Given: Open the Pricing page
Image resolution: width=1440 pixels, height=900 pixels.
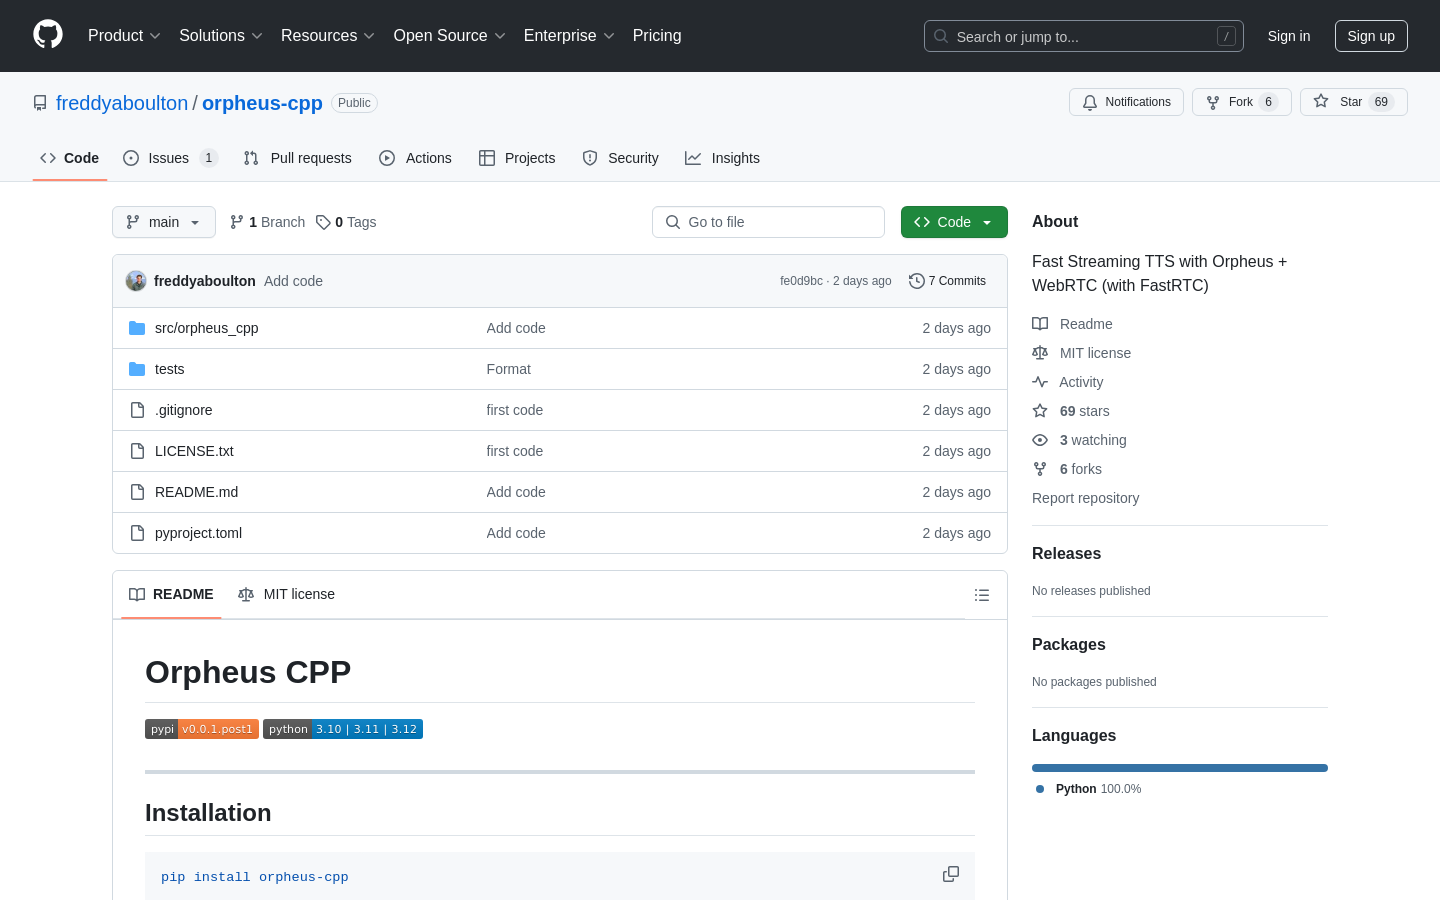Looking at the screenshot, I should pos(657,35).
